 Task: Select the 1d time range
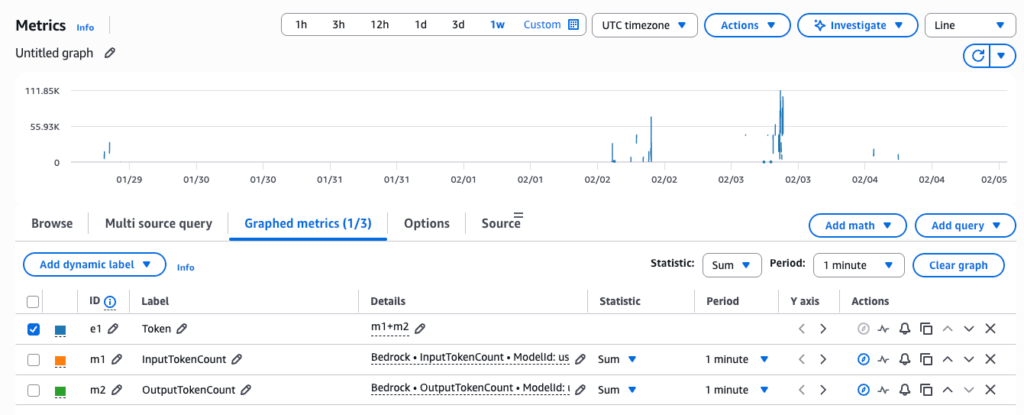pos(421,25)
